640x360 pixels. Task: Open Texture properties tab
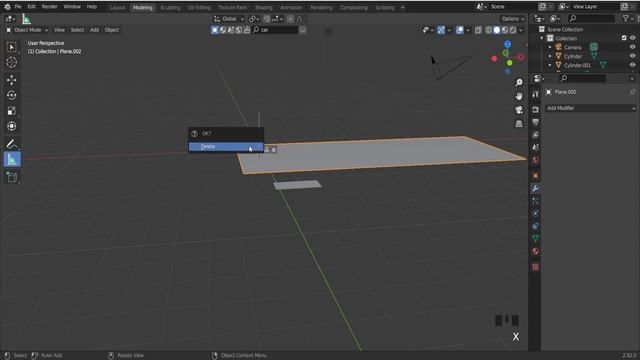536,267
